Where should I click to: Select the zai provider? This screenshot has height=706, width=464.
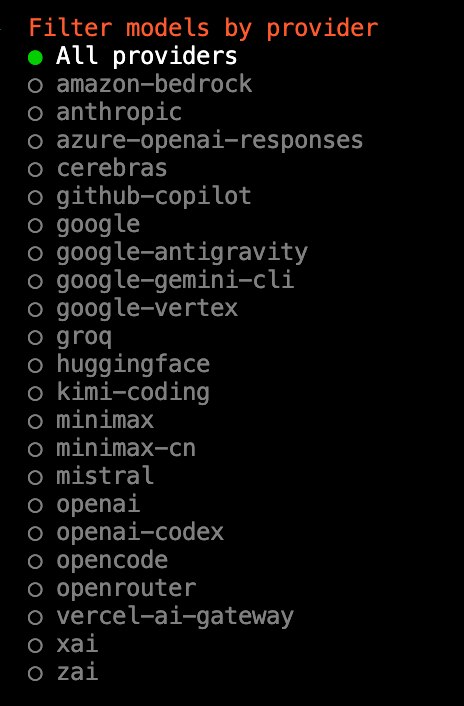click(x=63, y=673)
